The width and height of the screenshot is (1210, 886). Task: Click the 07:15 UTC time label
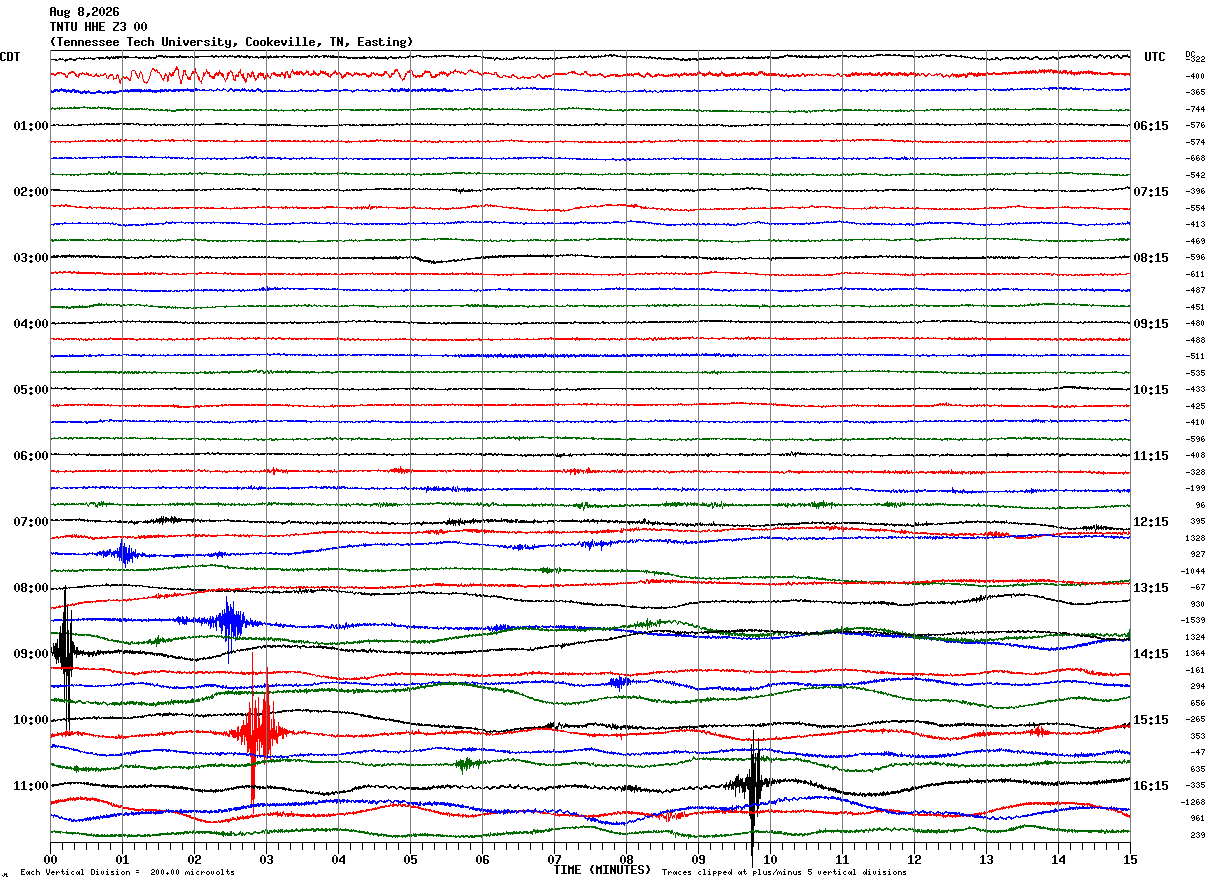[x=1151, y=192]
